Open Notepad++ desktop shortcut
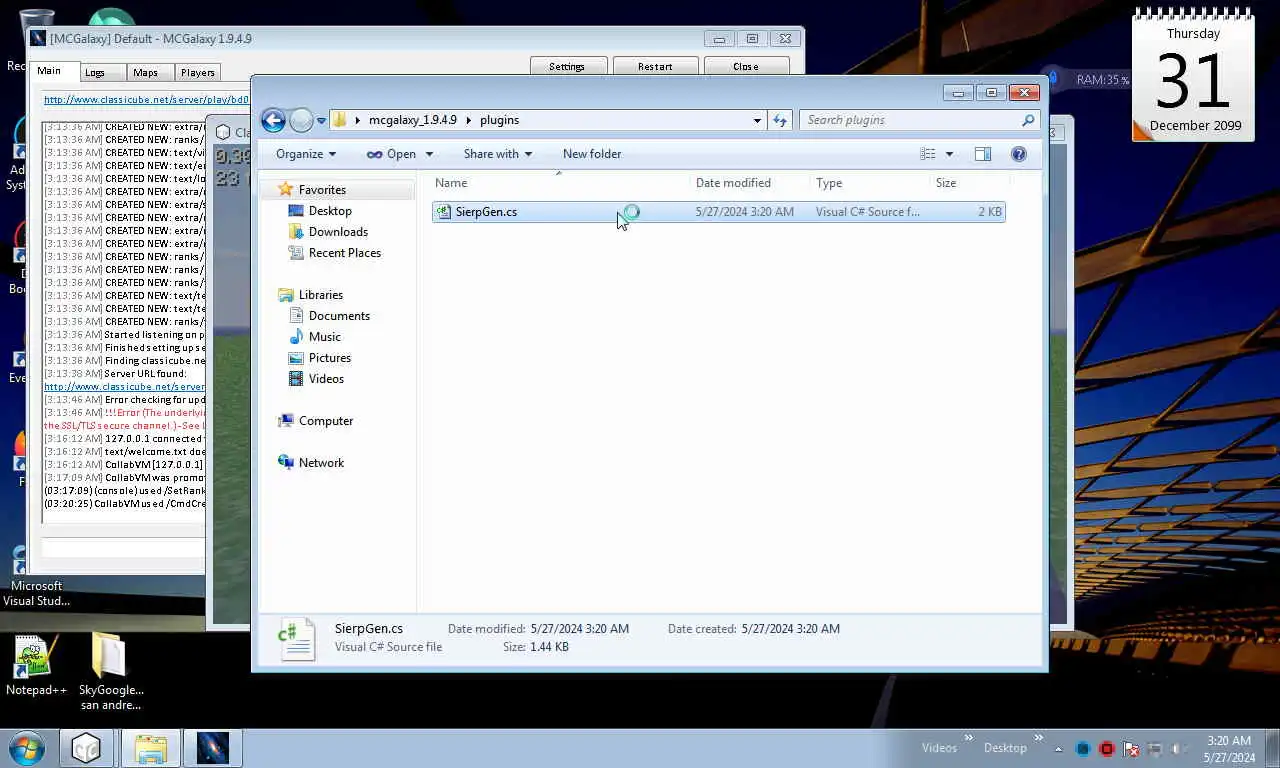Image resolution: width=1280 pixels, height=768 pixels. 36,665
